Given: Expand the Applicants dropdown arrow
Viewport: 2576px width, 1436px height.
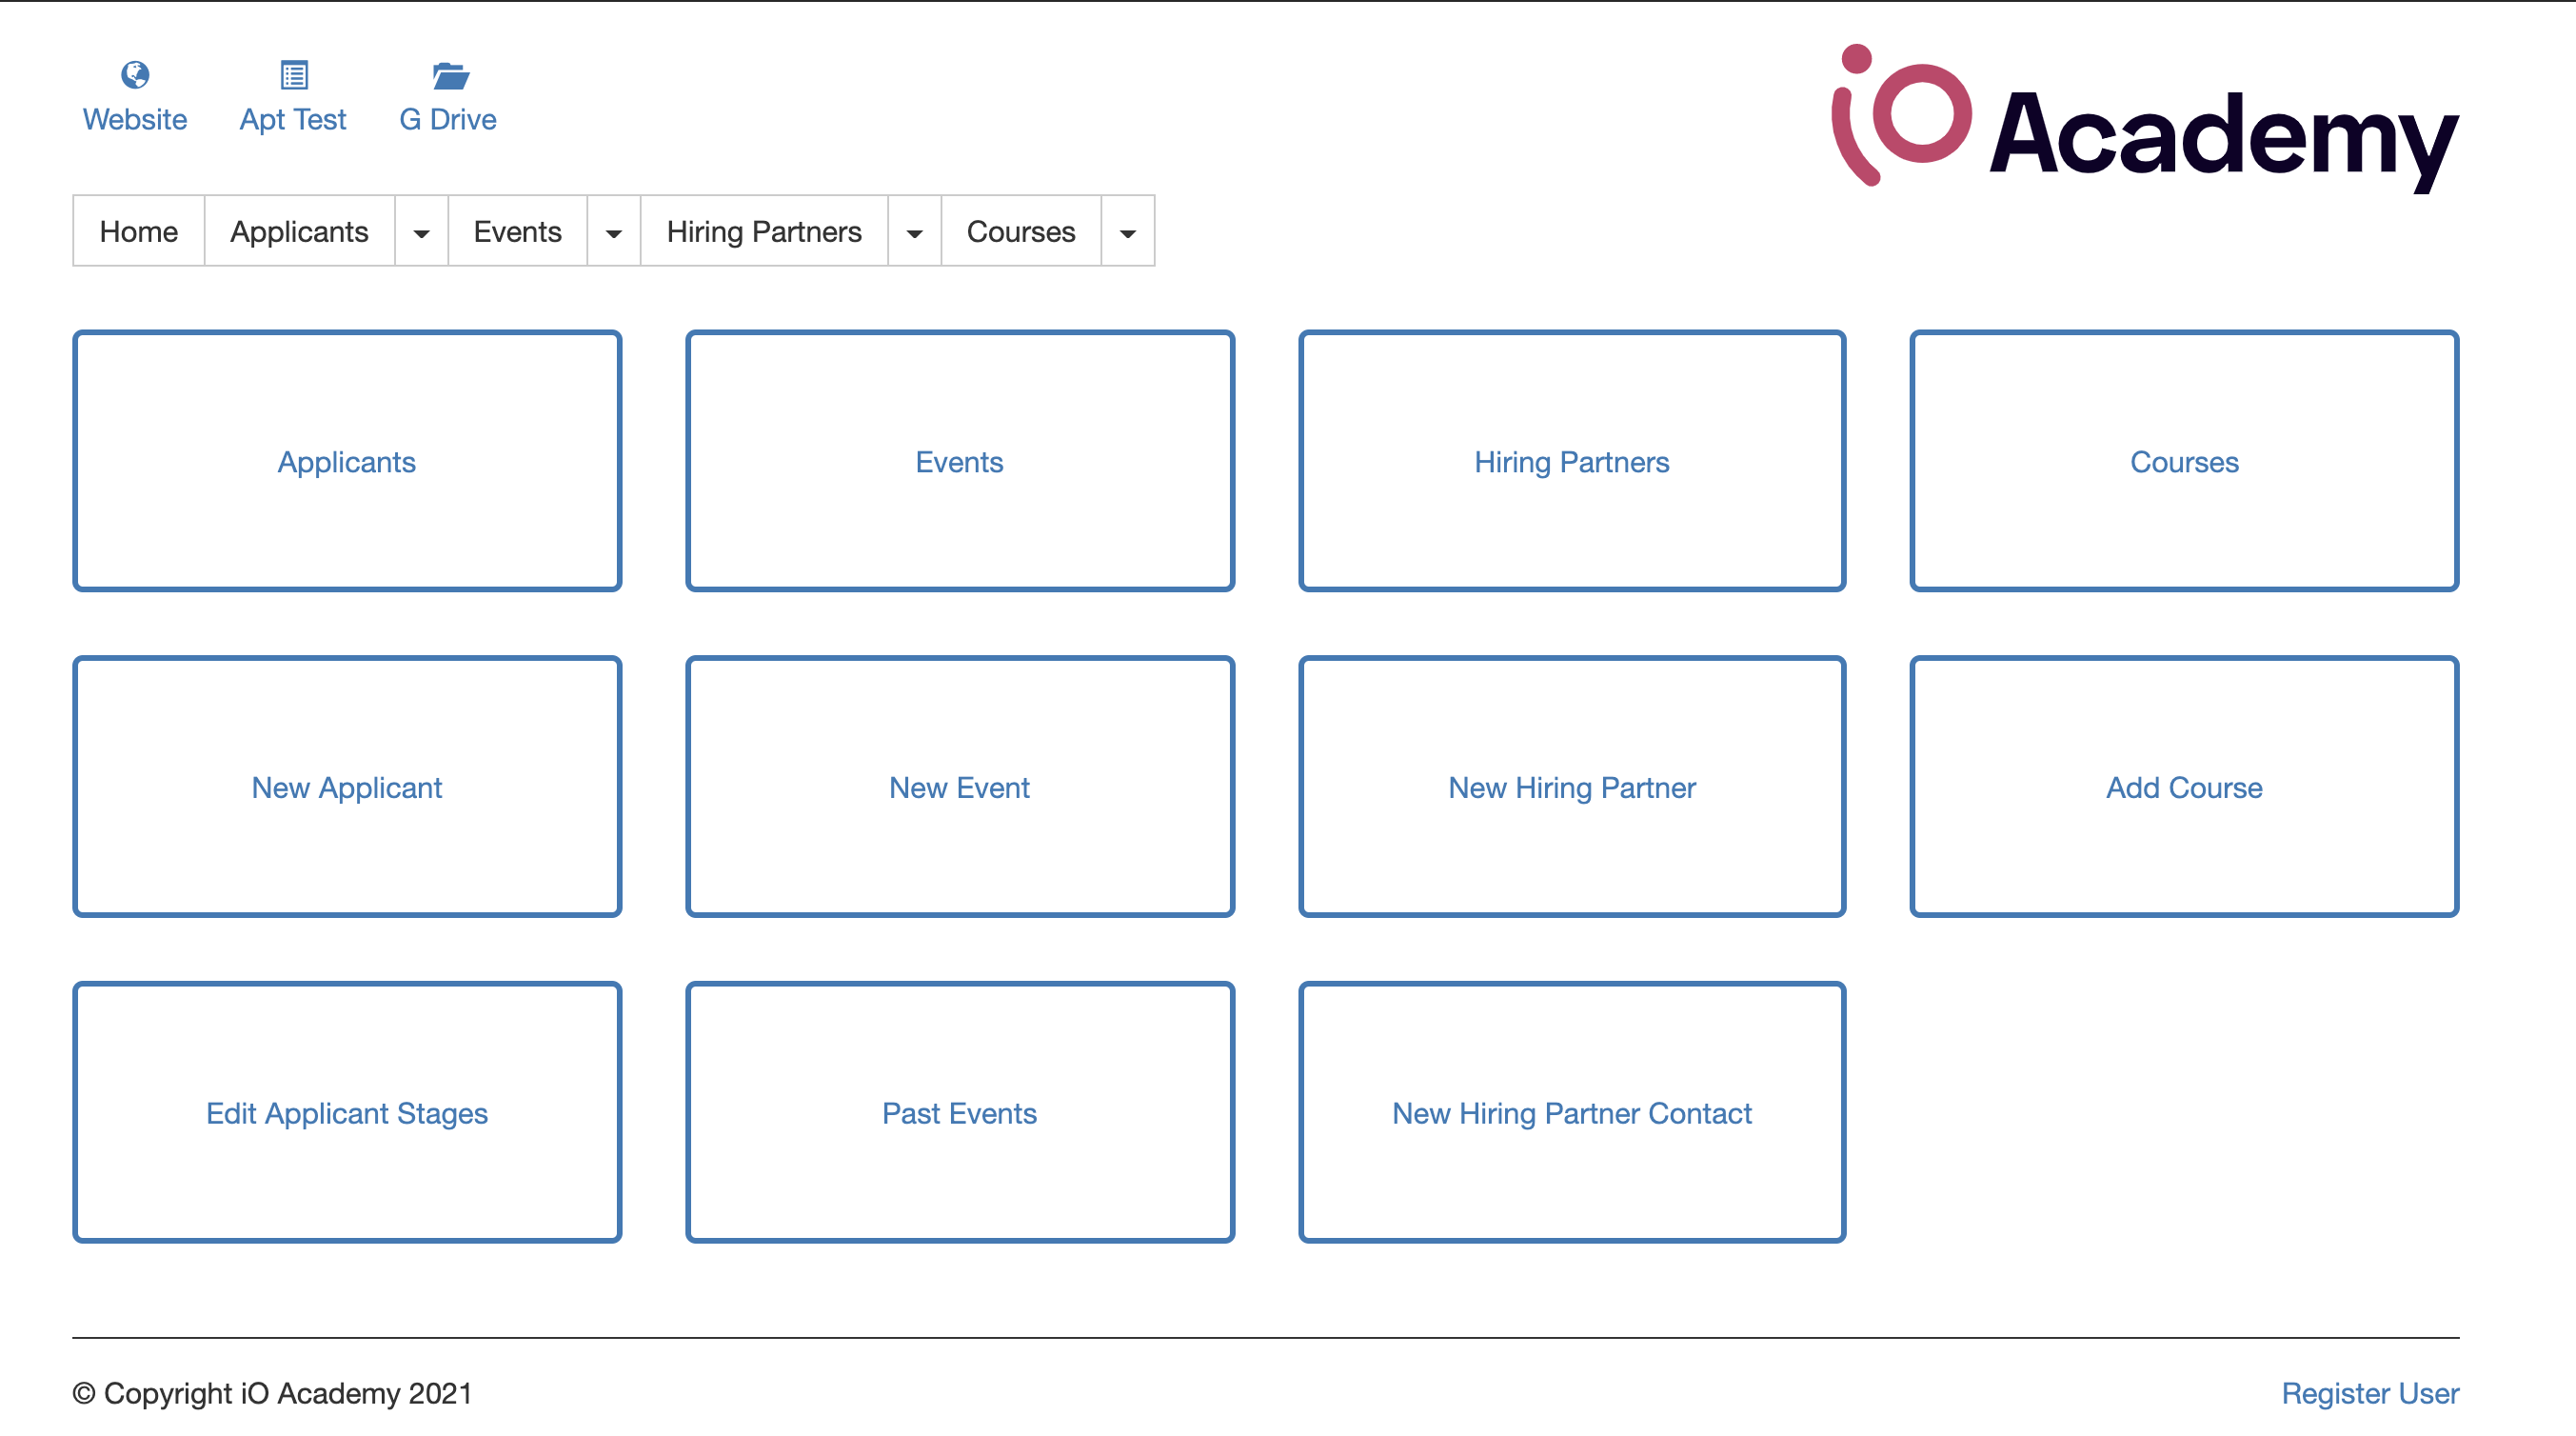Looking at the screenshot, I should click(x=421, y=232).
